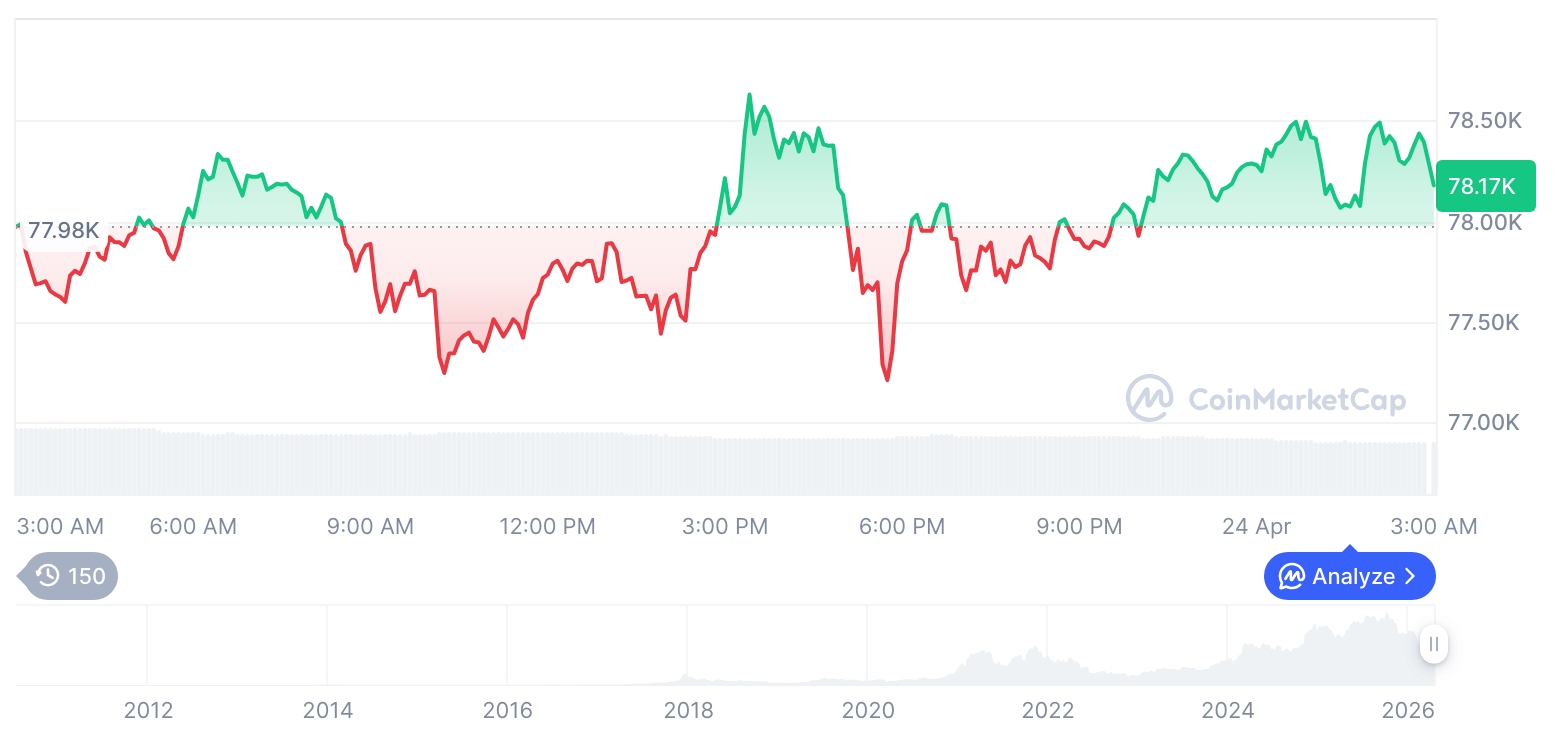The width and height of the screenshot is (1566, 732).
Task: Click the green 78.17K current price tag
Action: pos(1484,186)
